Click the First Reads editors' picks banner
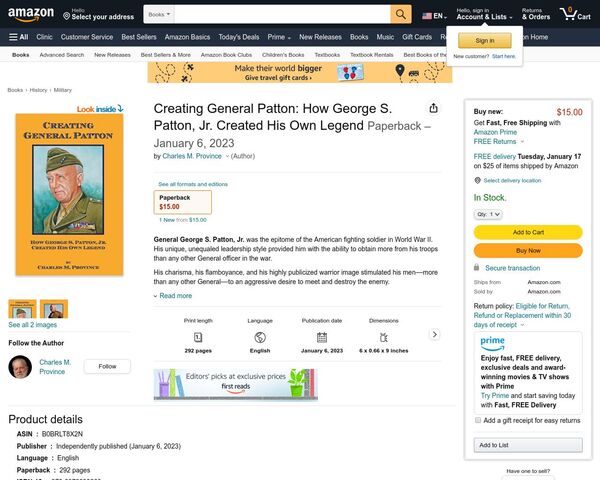Viewport: 600px width, 480px height. (x=235, y=384)
